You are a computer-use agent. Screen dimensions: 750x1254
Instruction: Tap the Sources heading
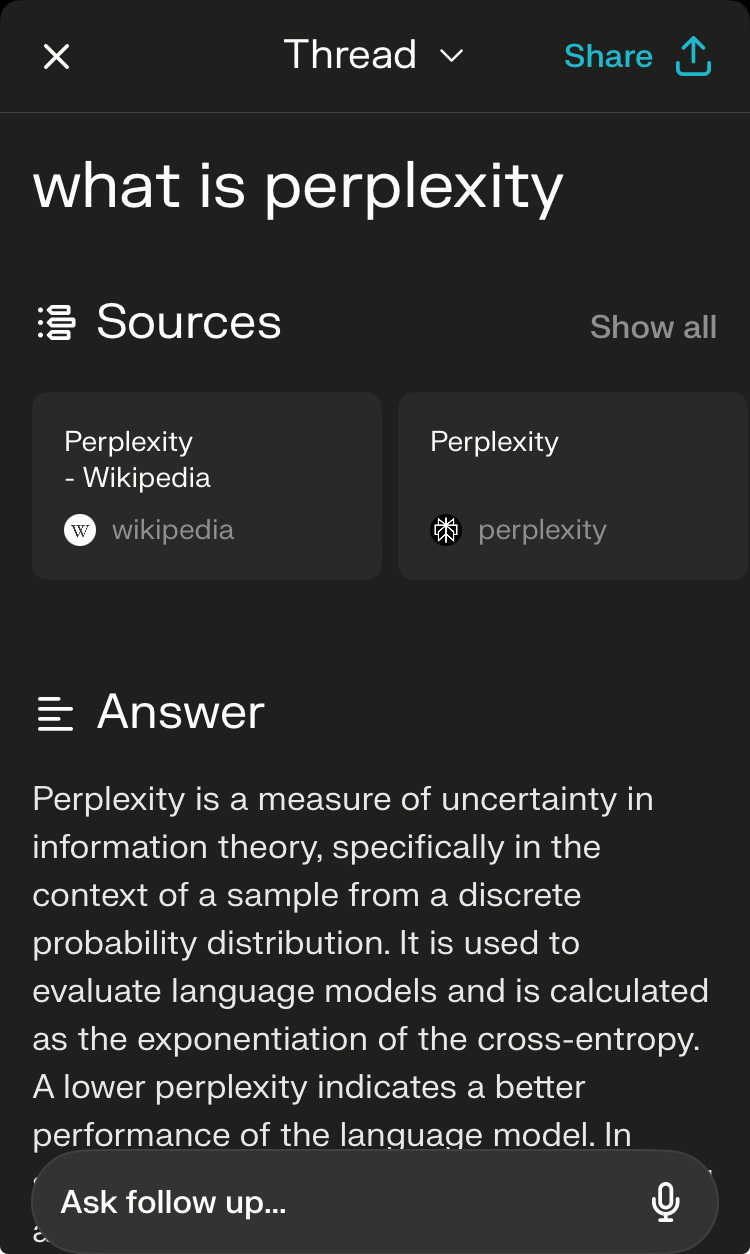(x=188, y=321)
